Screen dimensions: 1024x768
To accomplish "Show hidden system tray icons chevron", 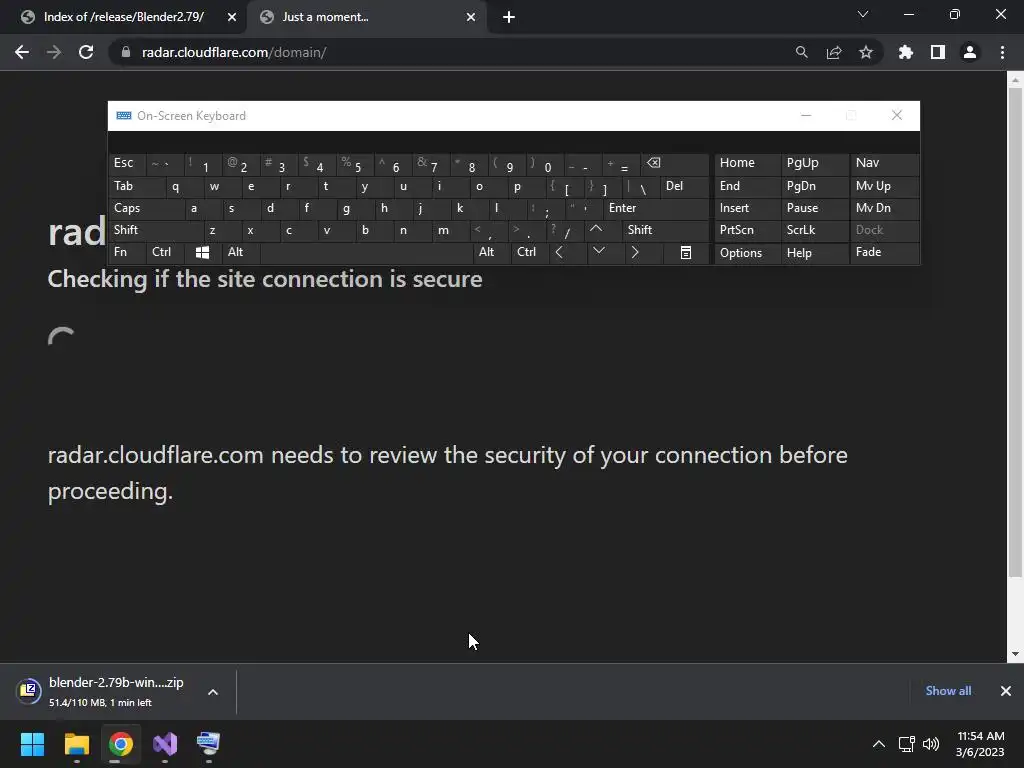I will click(x=879, y=744).
